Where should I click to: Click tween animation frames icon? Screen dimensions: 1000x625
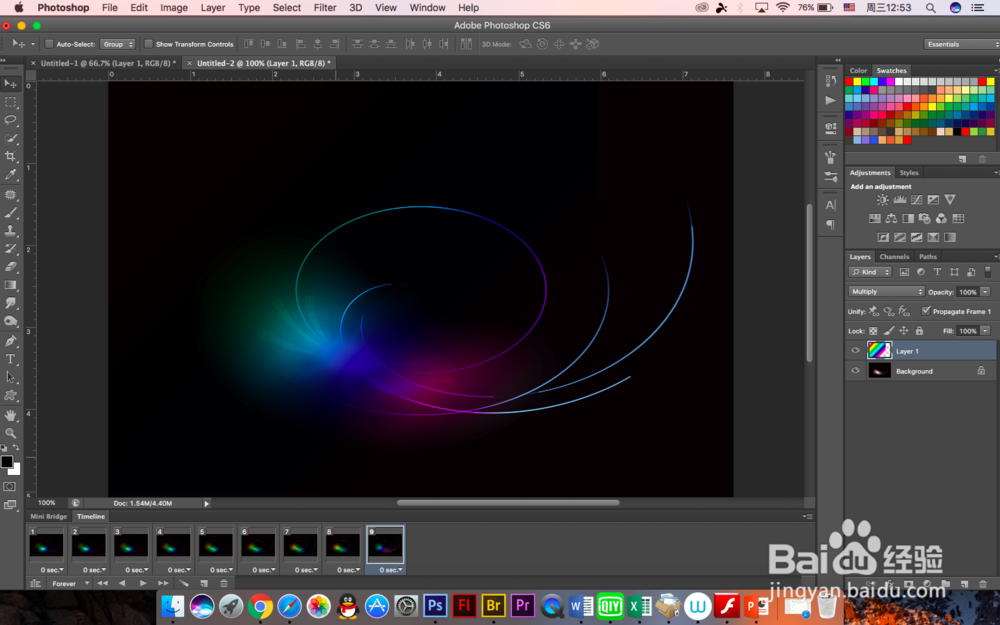tap(184, 584)
